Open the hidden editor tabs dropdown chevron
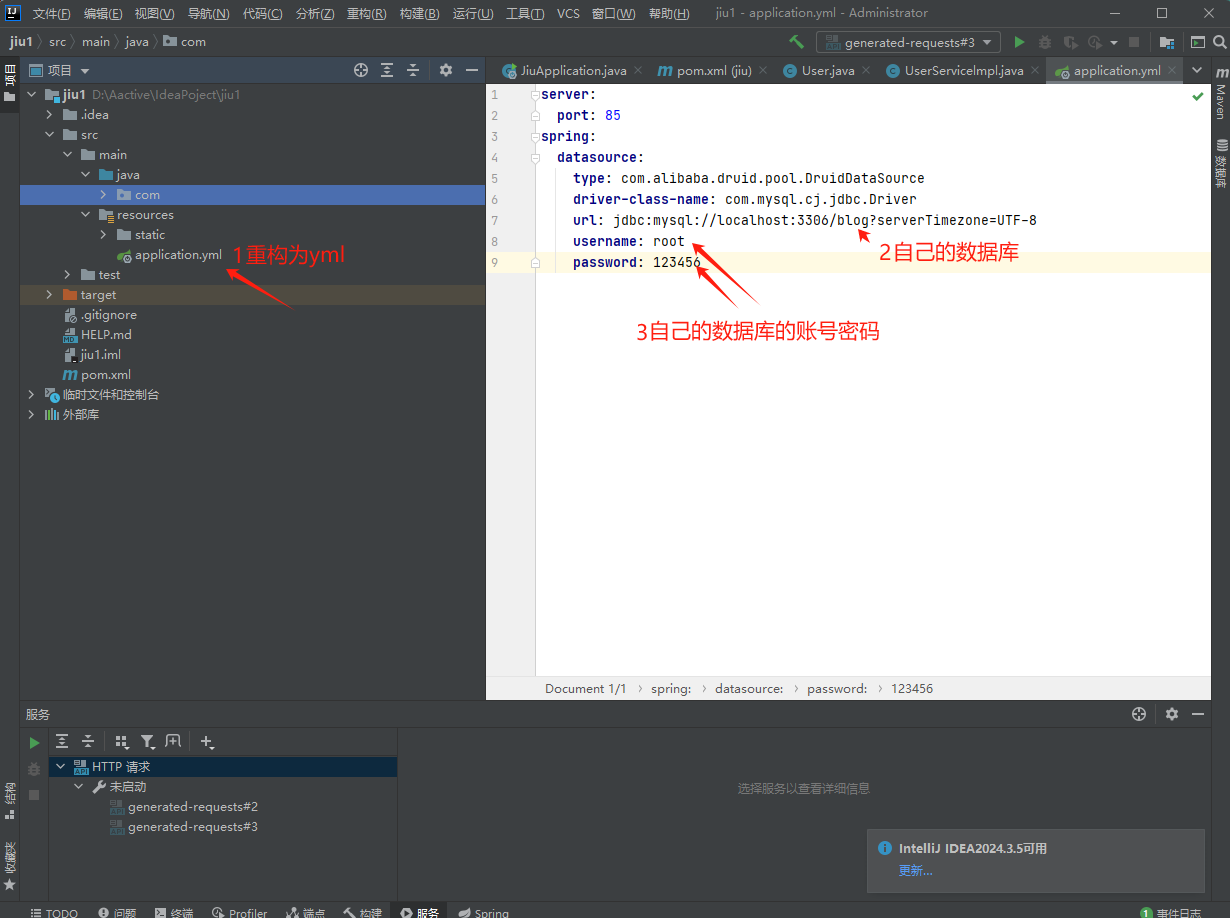The width and height of the screenshot is (1230, 918). pyautogui.click(x=1196, y=70)
